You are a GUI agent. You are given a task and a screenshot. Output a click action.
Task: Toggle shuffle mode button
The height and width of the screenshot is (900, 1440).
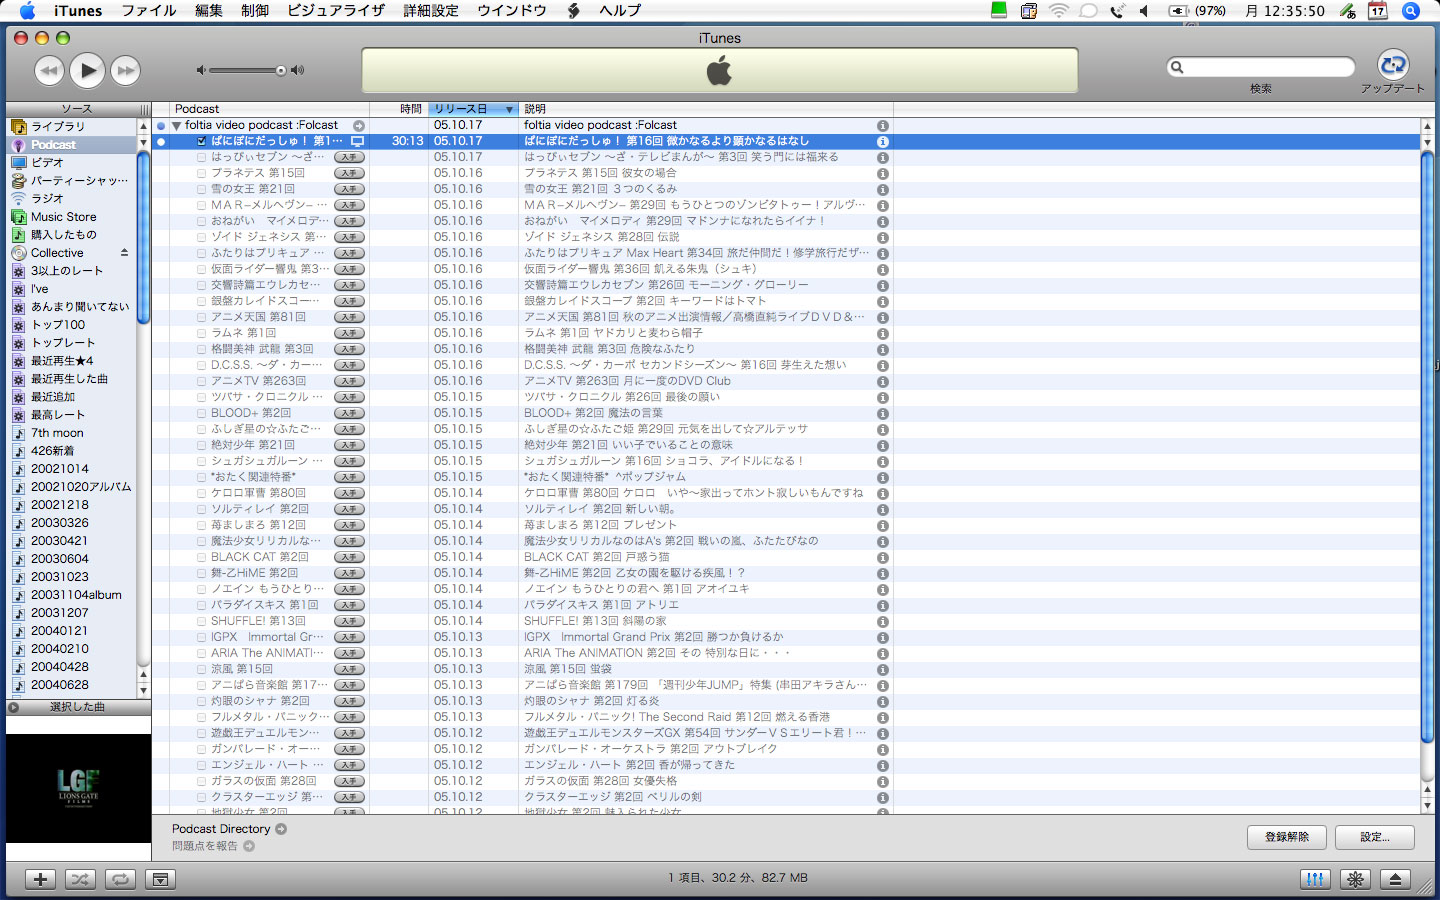(80, 879)
